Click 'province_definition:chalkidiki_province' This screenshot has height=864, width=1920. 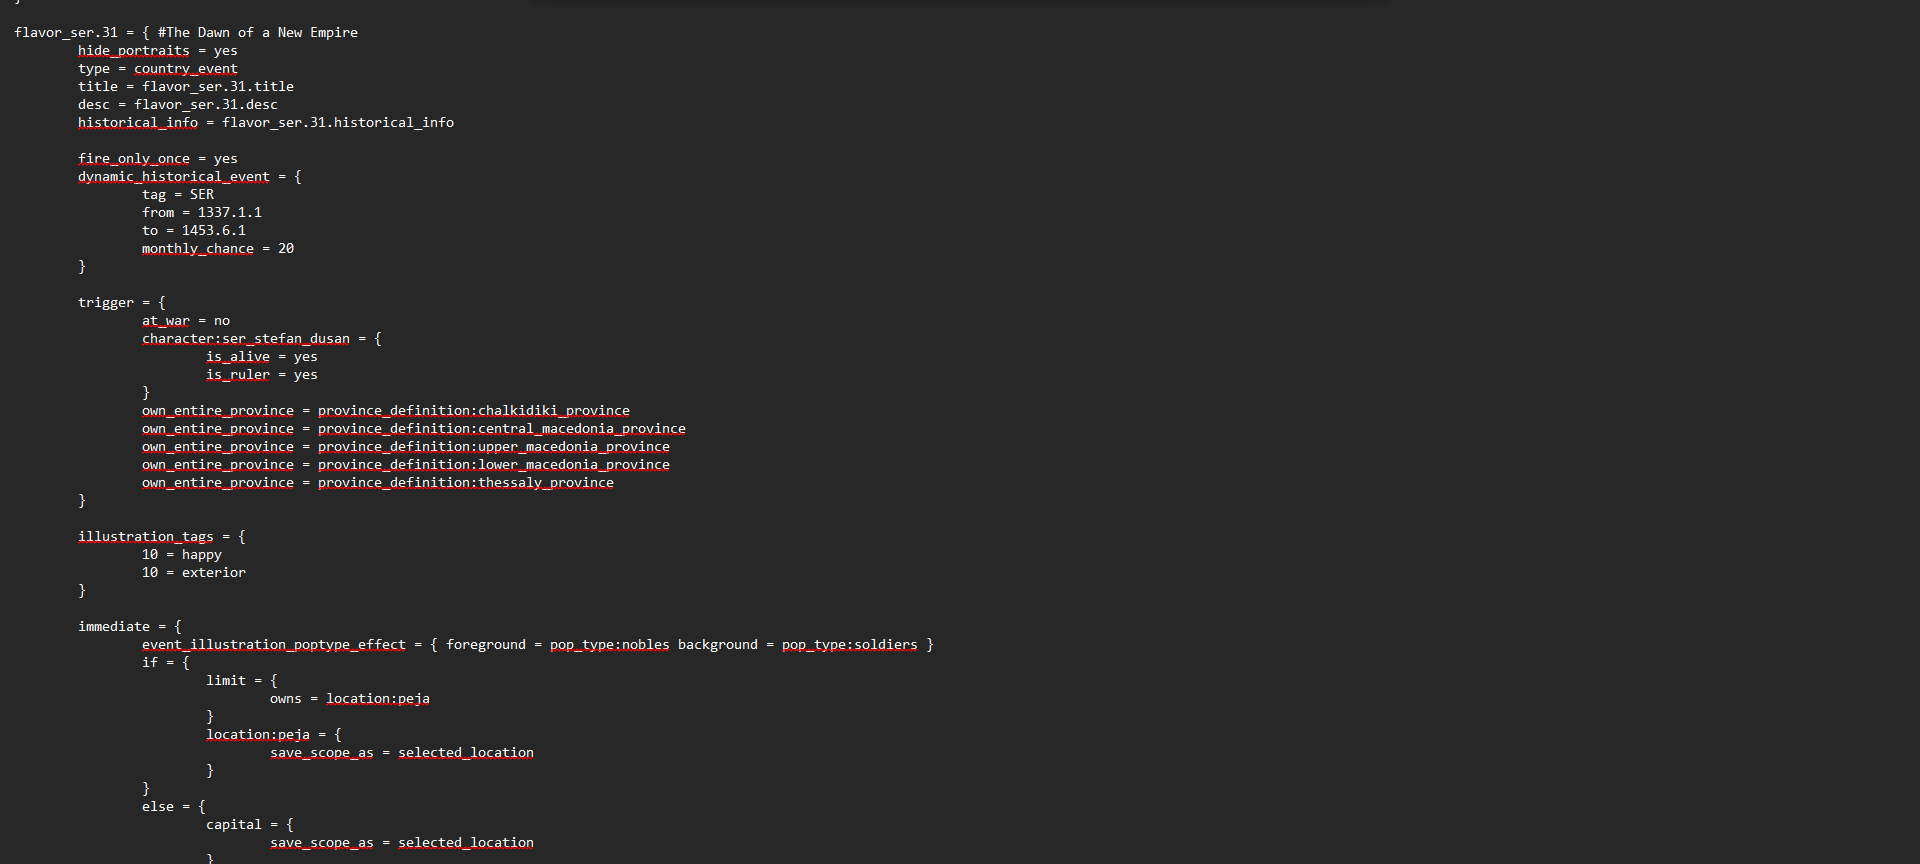474,411
